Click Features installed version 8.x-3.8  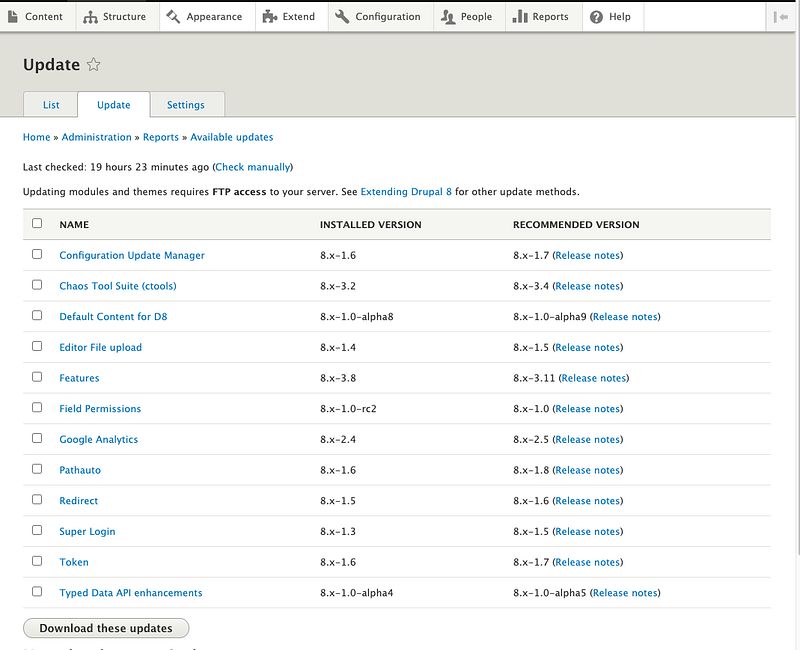[x=338, y=378]
